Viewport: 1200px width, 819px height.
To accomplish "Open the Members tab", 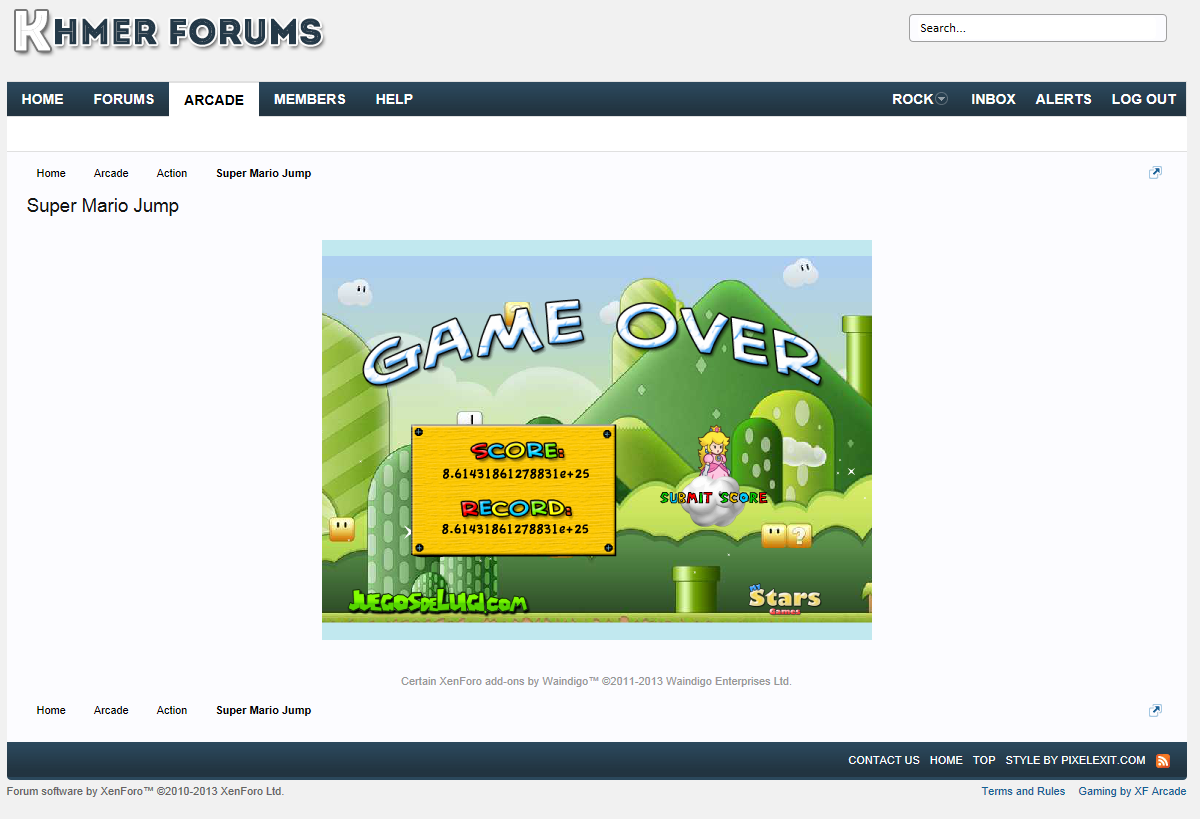I will click(x=310, y=99).
